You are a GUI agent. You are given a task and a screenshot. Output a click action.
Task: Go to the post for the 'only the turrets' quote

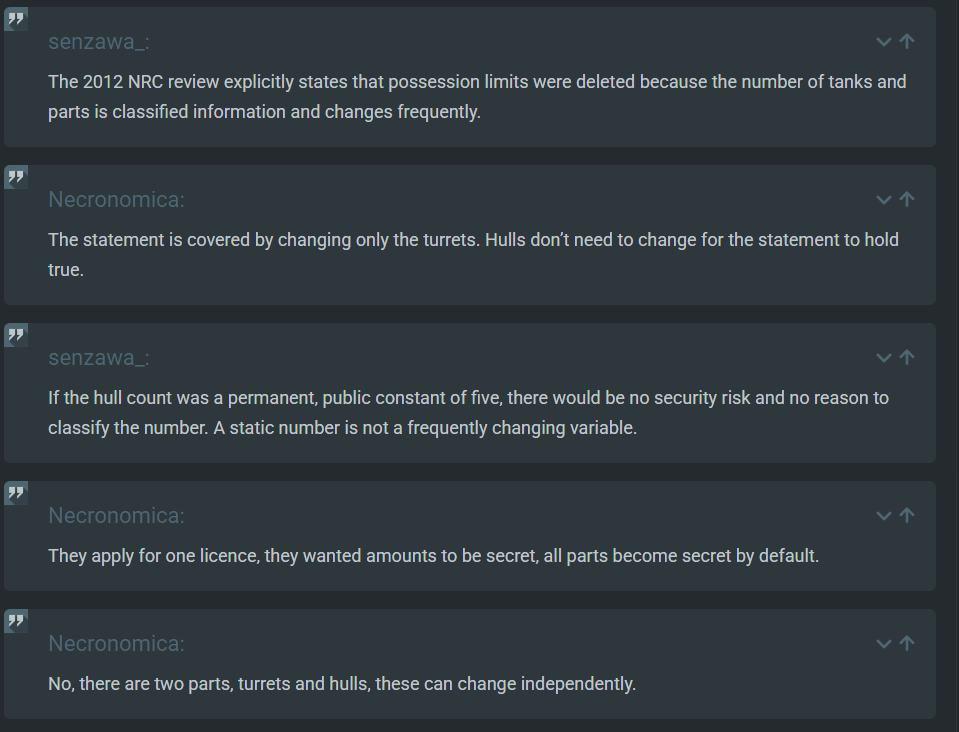tap(907, 200)
